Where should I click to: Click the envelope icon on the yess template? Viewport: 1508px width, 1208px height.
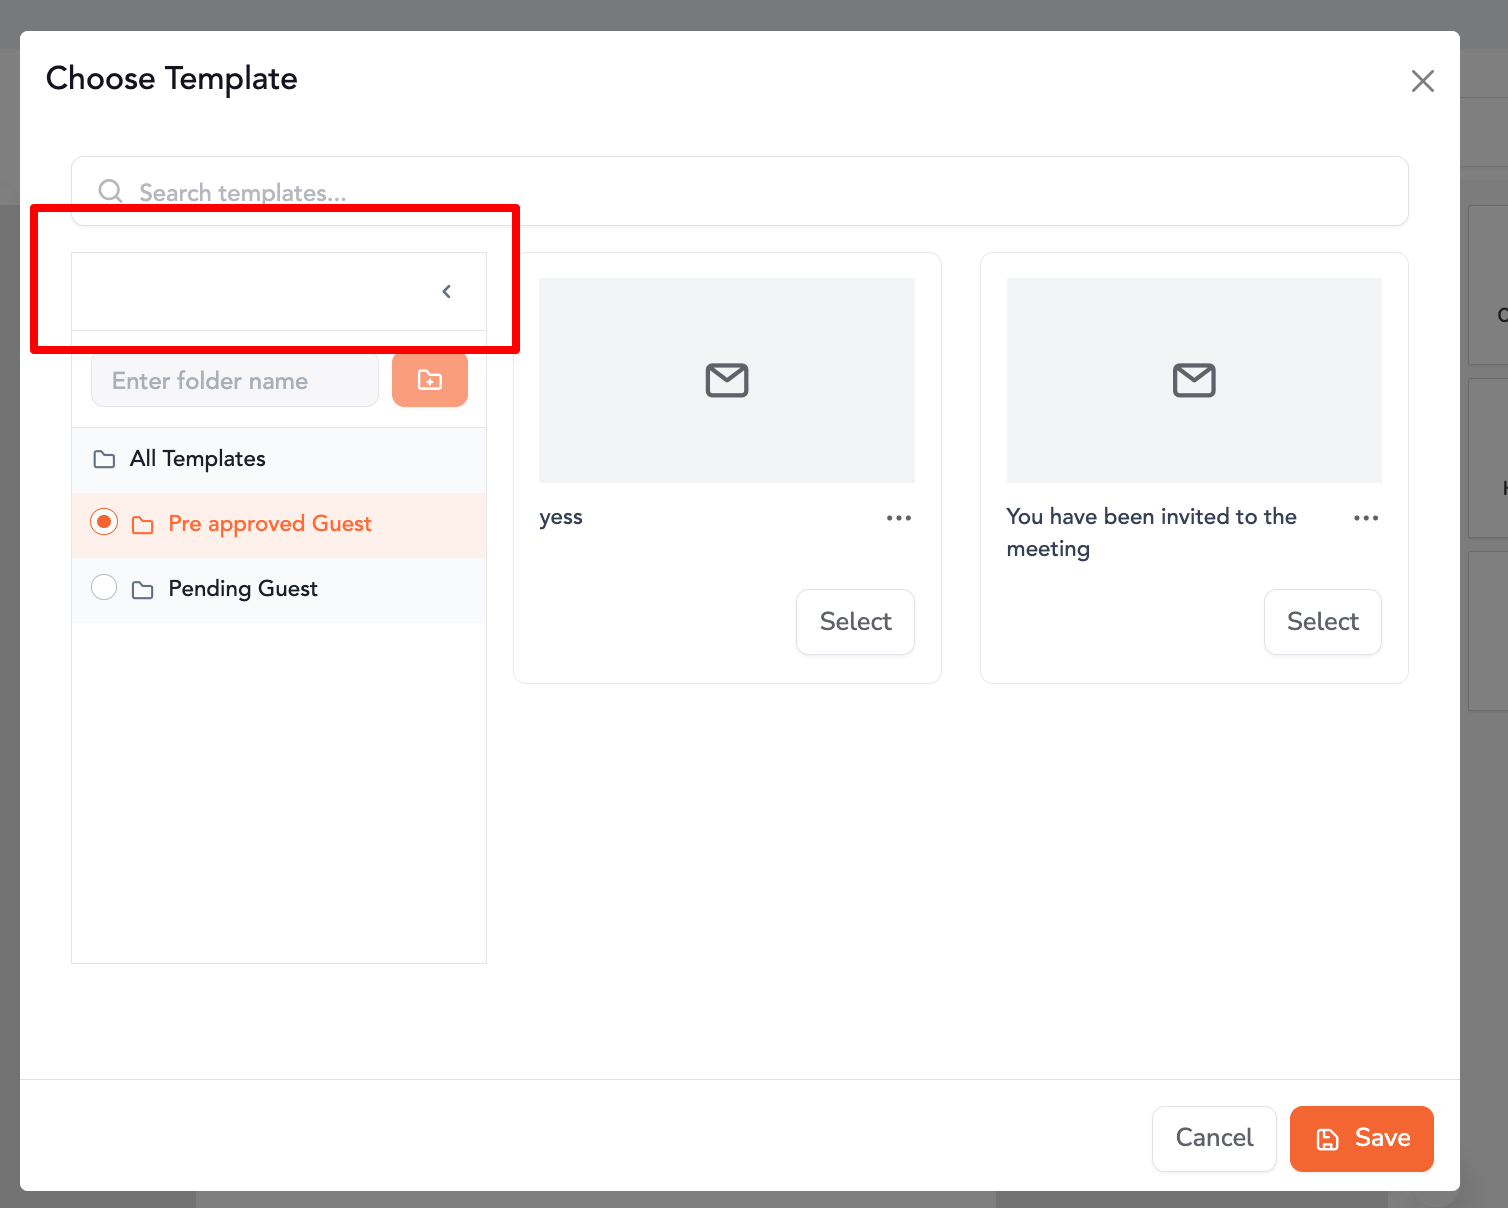[x=727, y=380]
